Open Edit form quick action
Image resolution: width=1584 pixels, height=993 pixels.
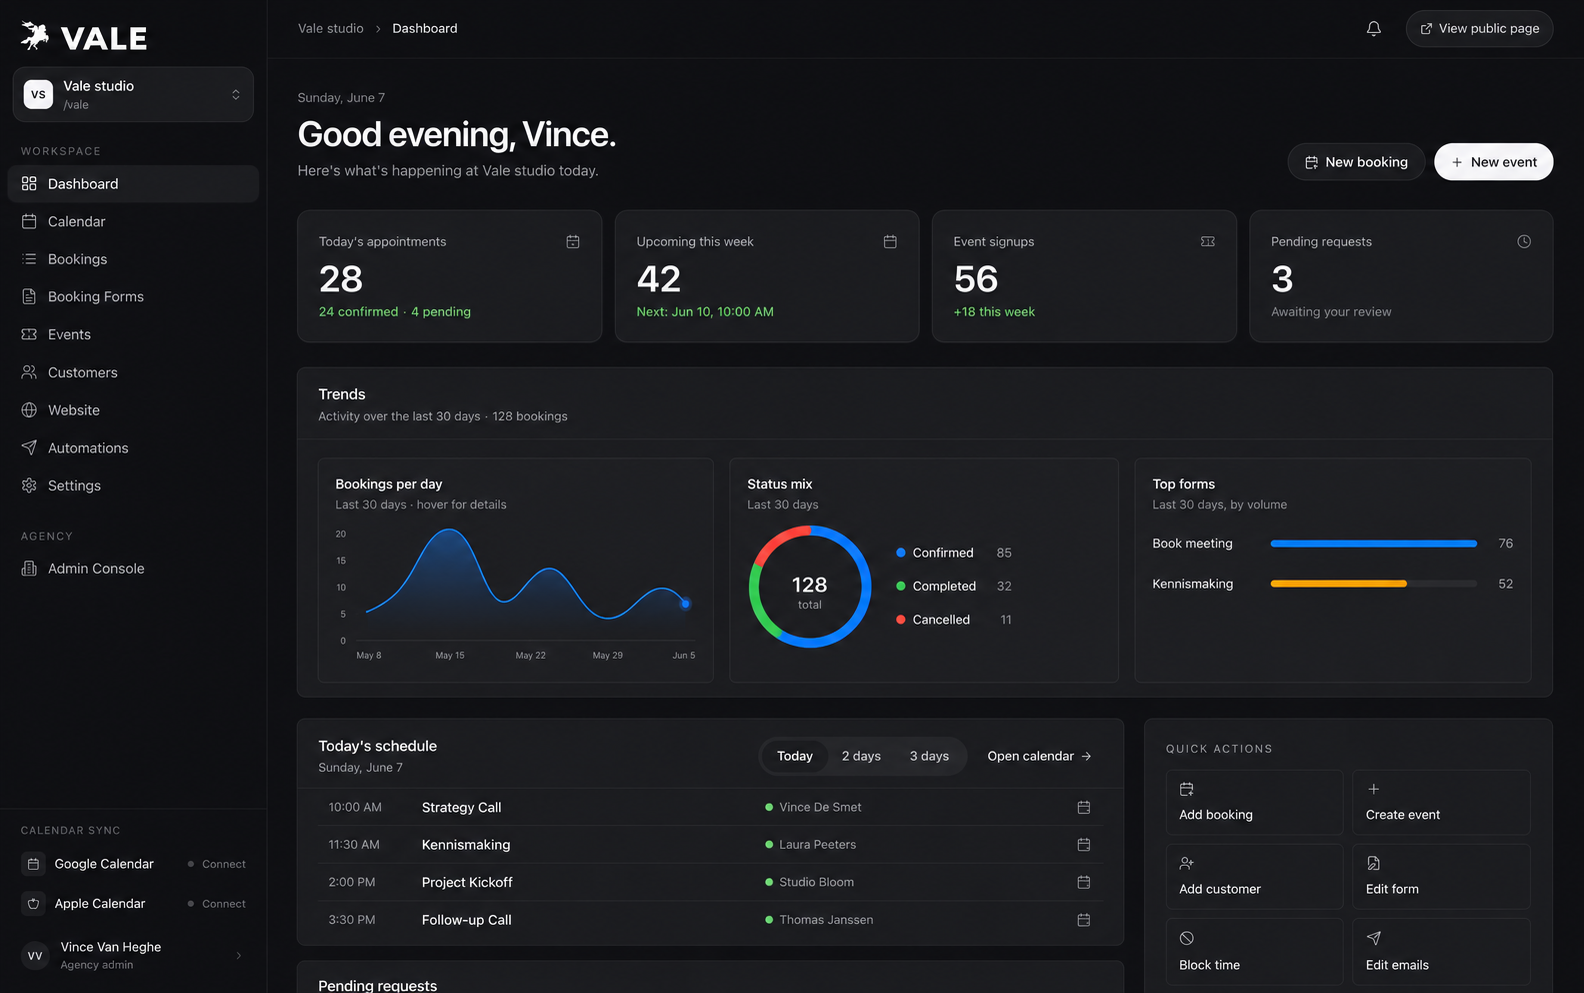point(1441,877)
